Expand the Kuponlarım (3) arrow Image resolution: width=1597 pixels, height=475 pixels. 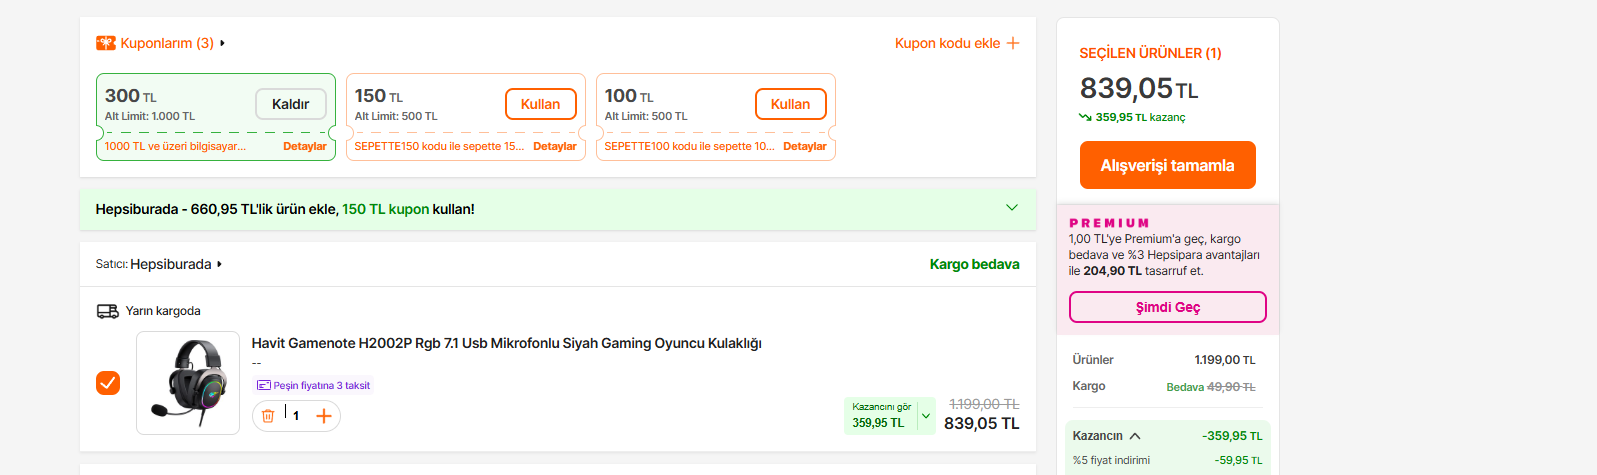point(222,43)
